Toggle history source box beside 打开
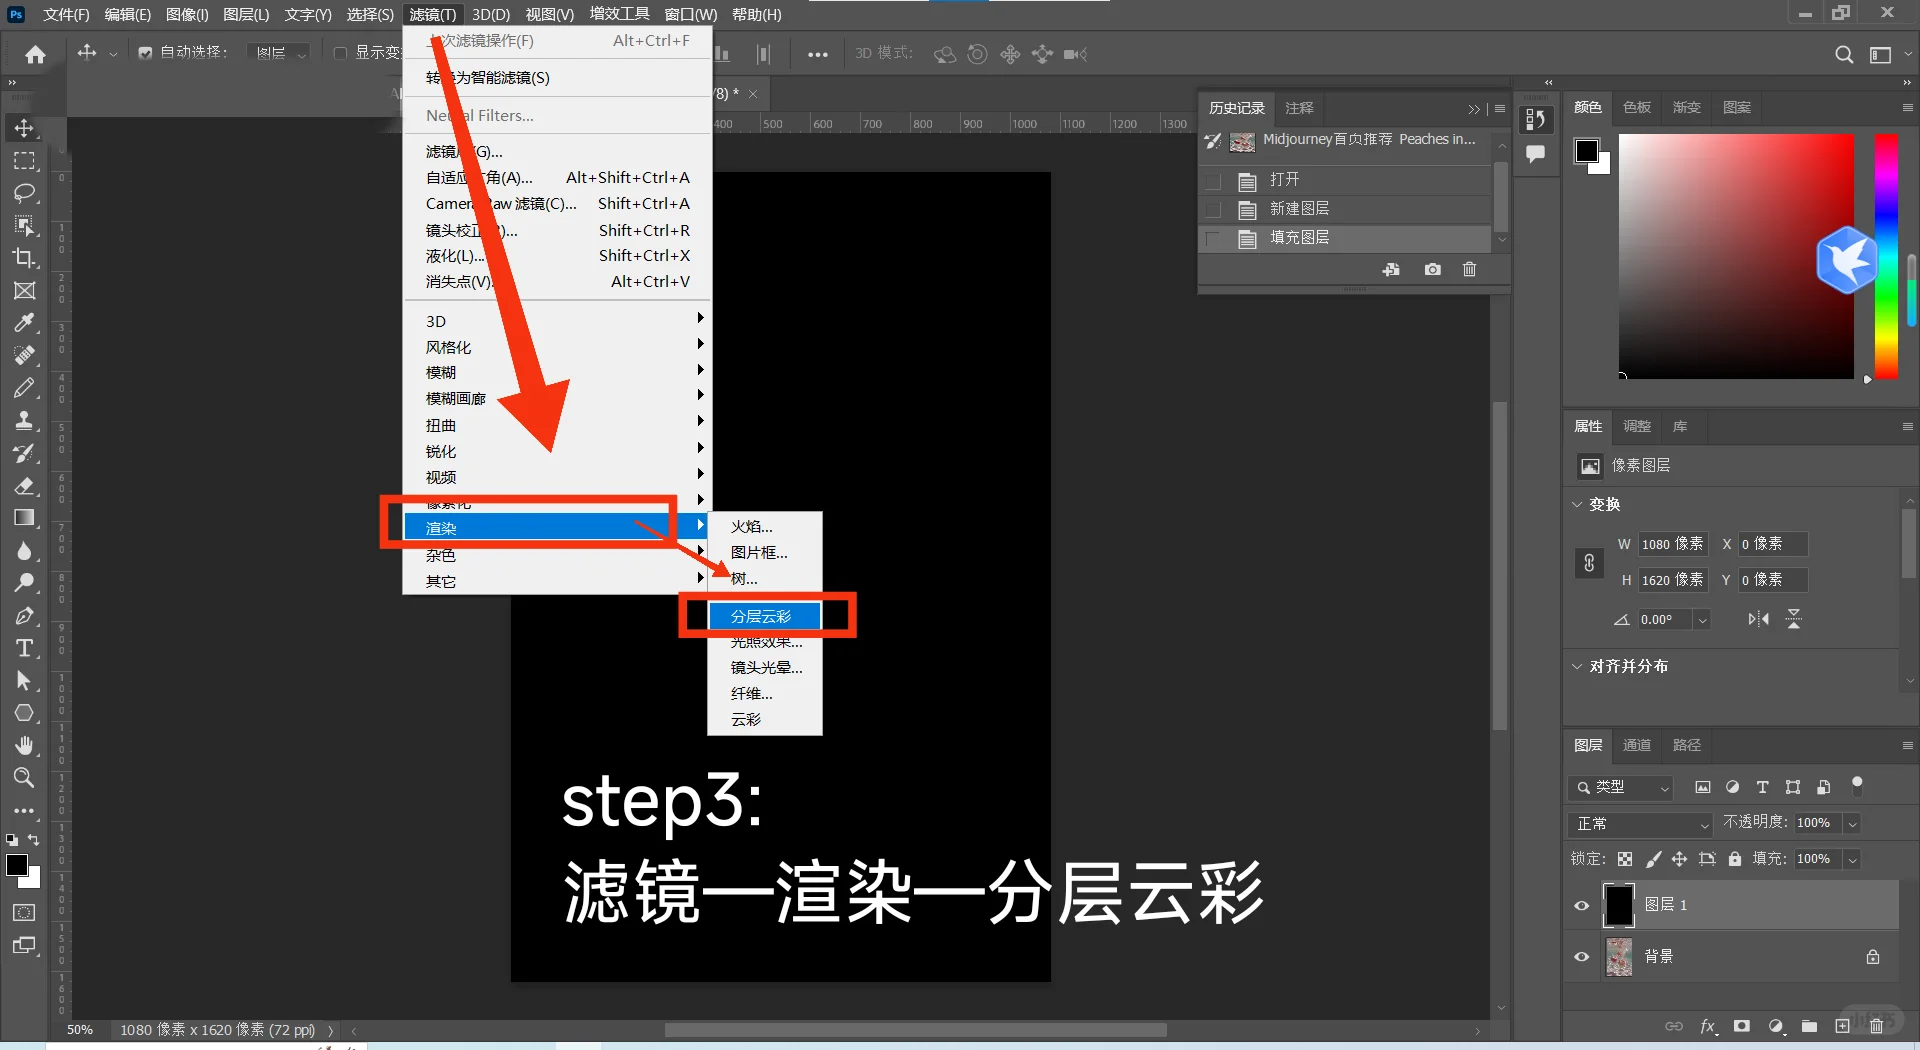Image resolution: width=1920 pixels, height=1050 pixels. (x=1213, y=181)
